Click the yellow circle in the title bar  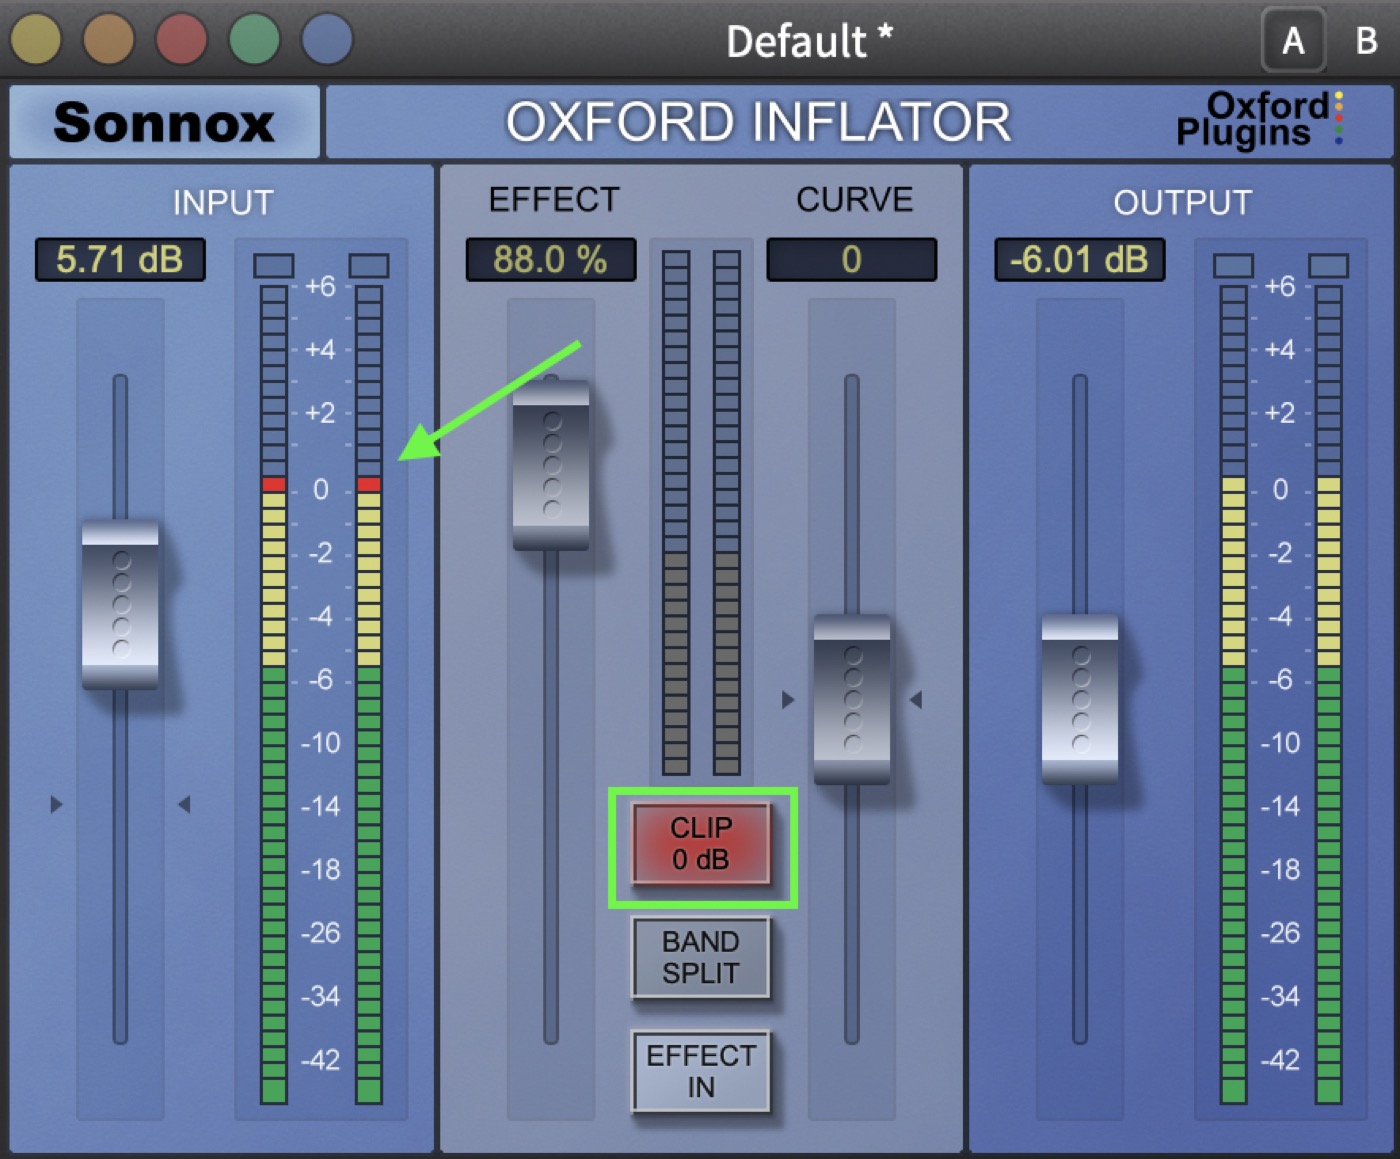(x=36, y=39)
